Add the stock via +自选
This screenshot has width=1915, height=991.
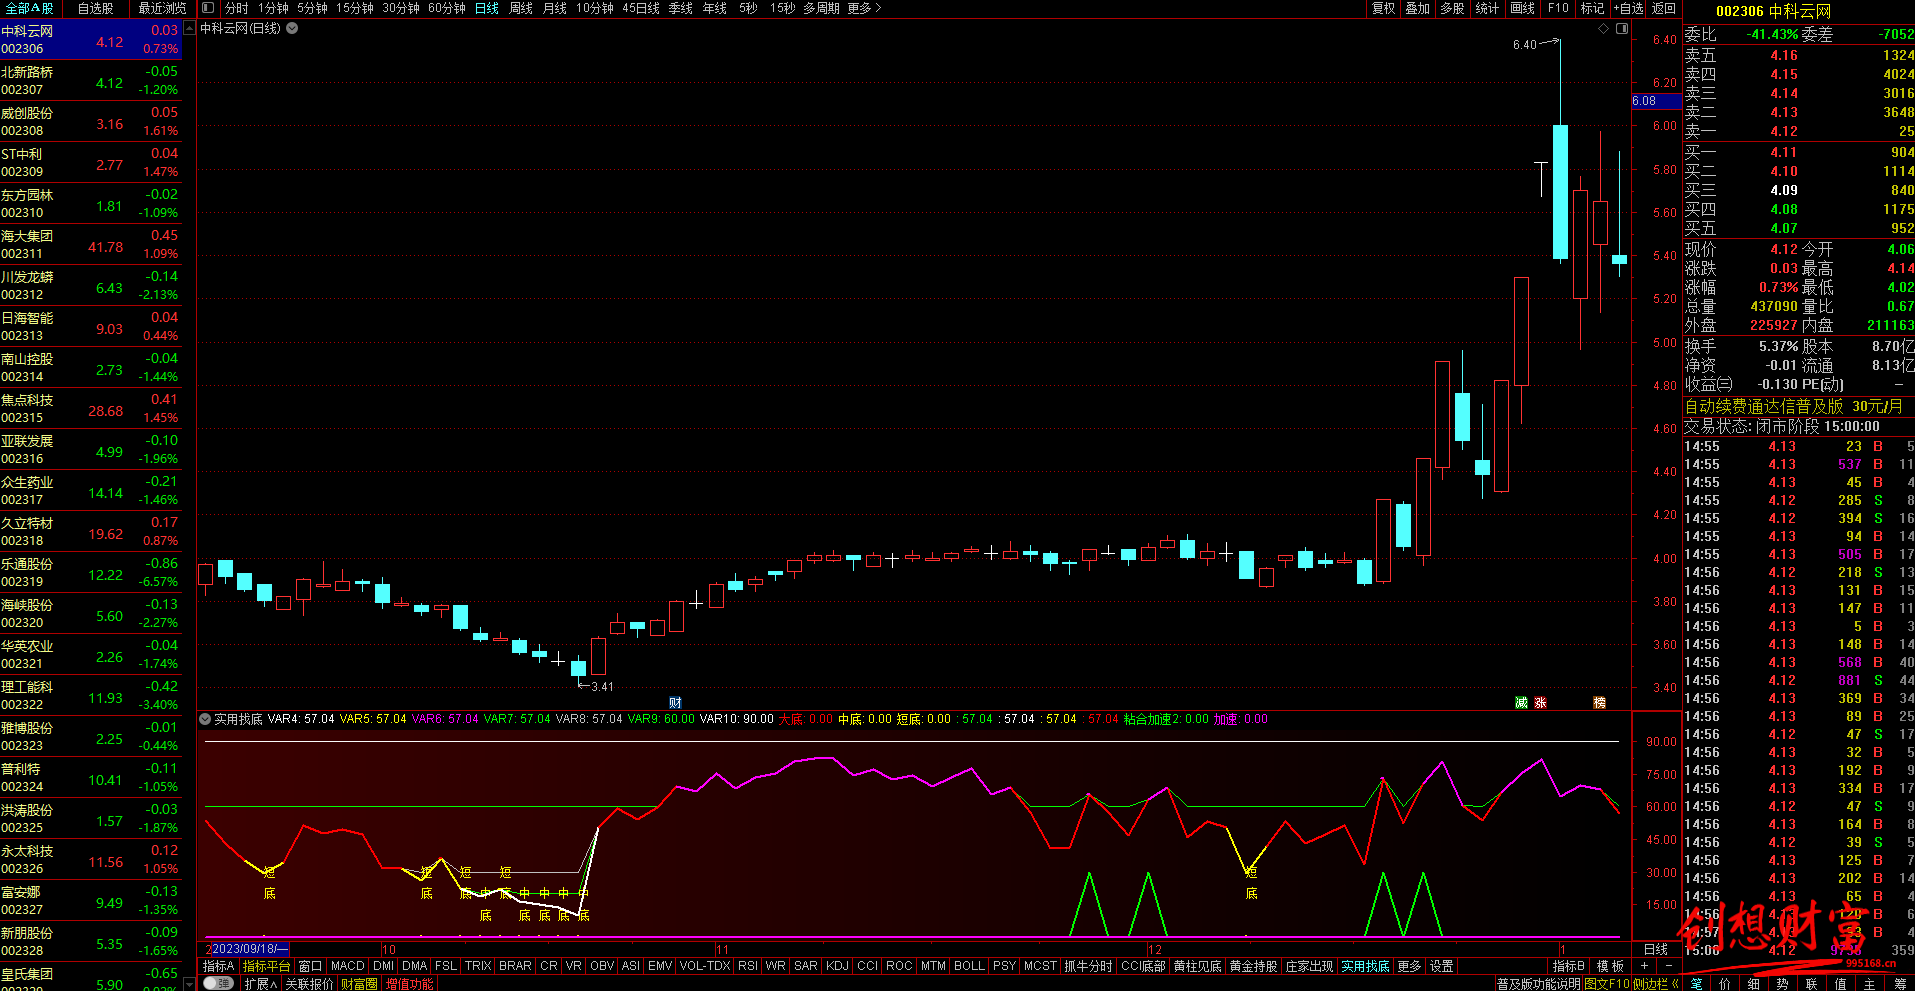1628,8
